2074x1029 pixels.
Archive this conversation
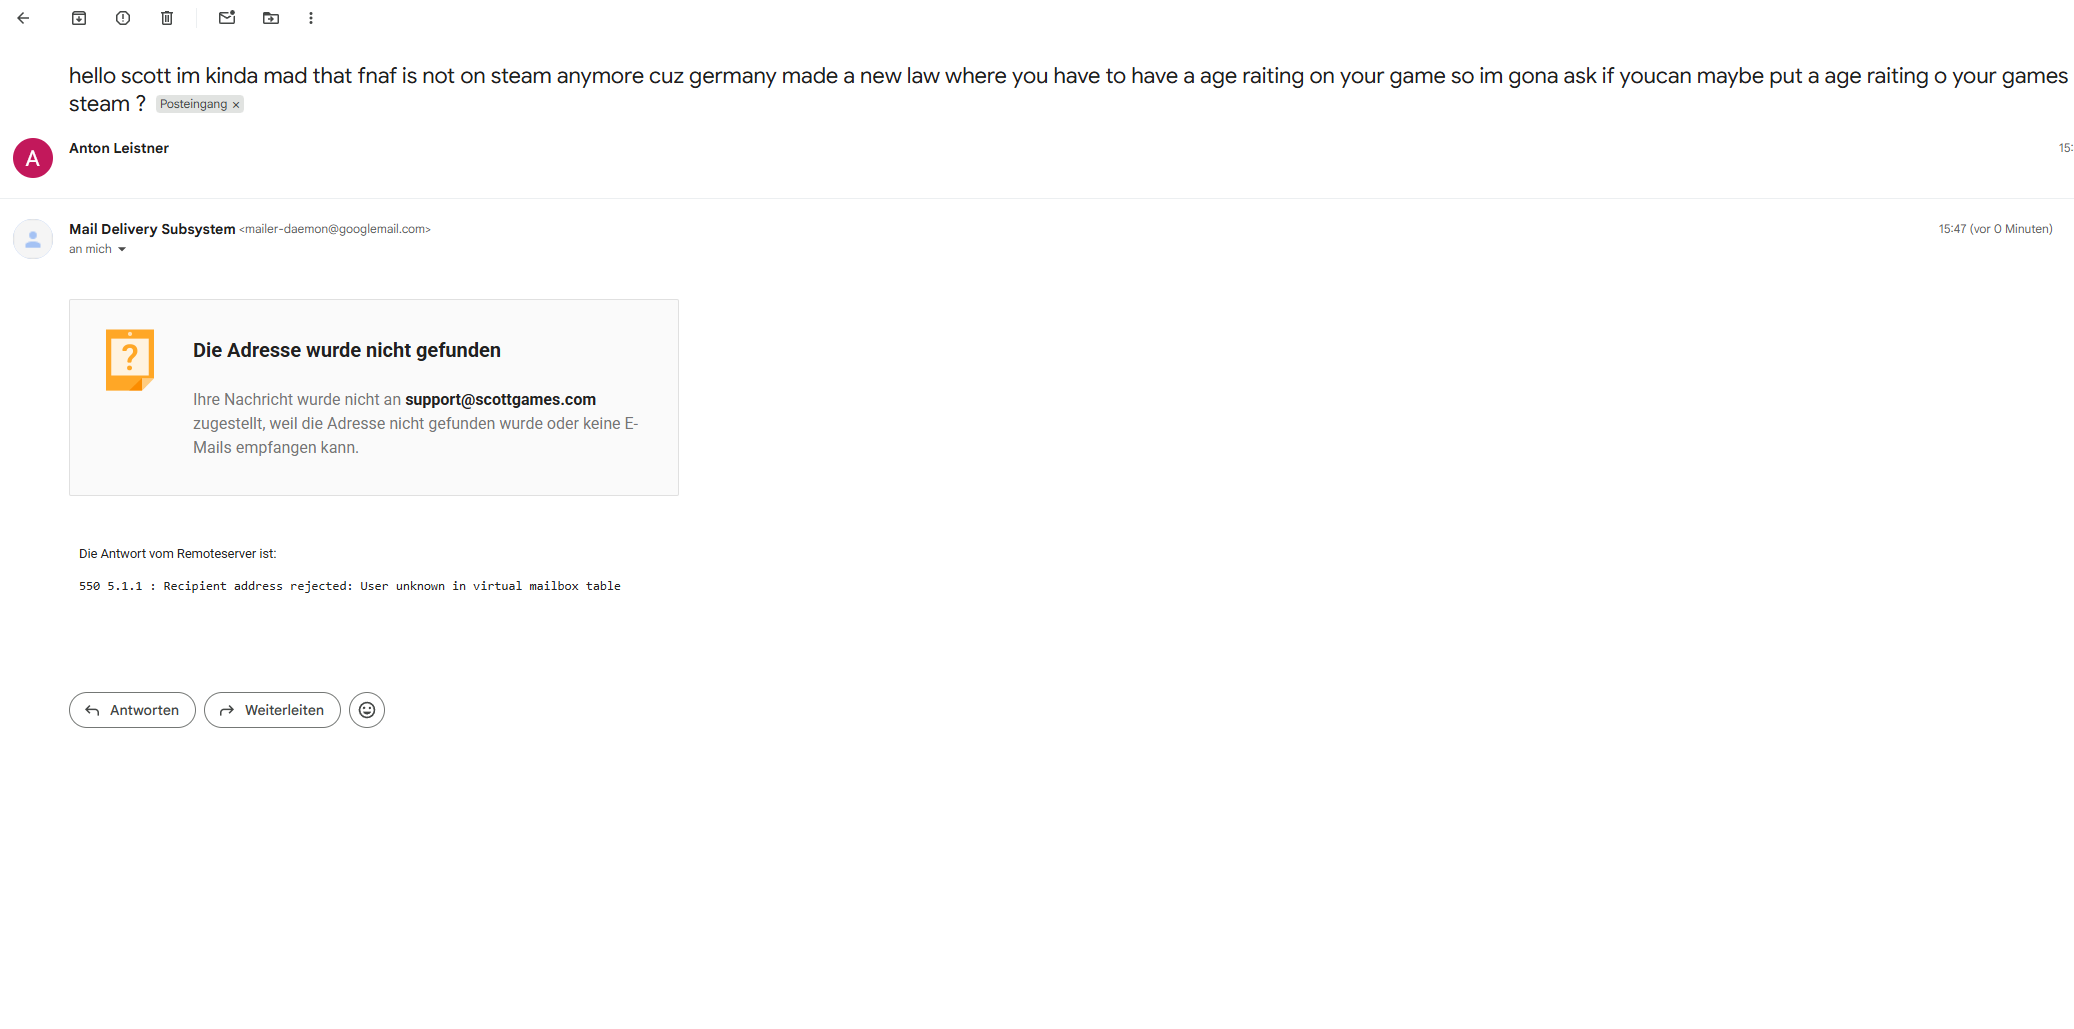click(79, 18)
